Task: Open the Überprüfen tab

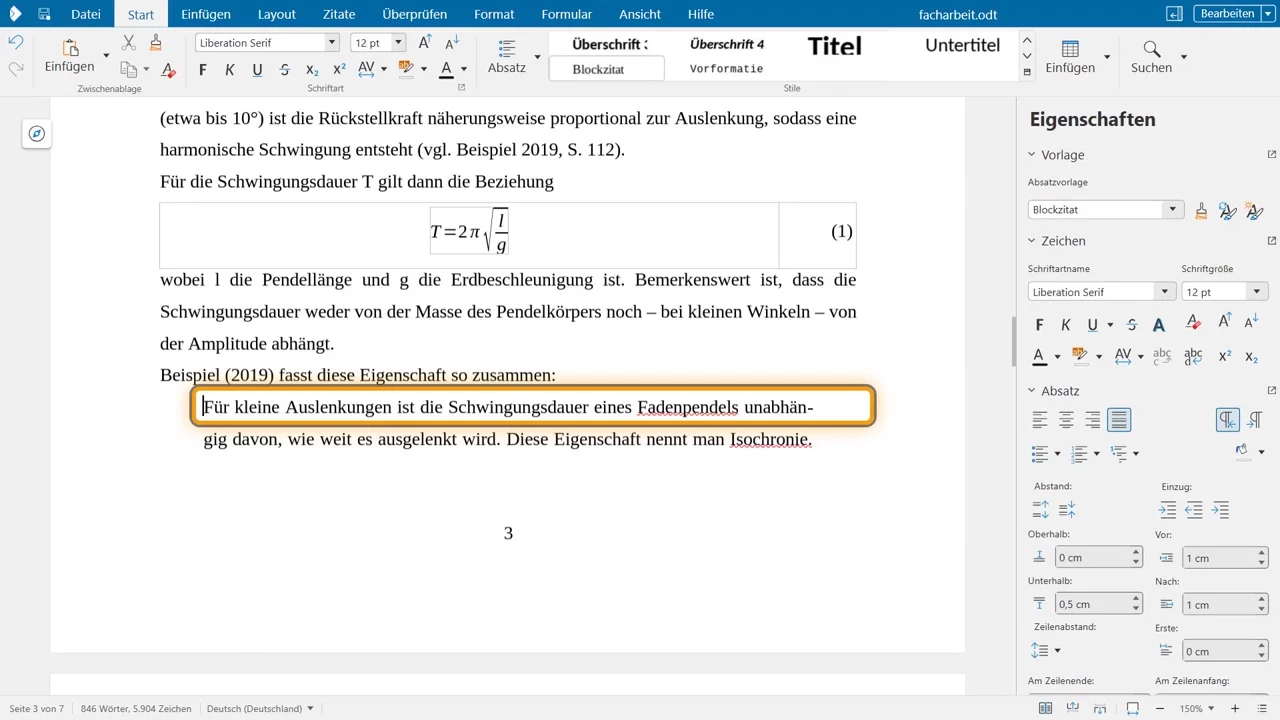Action: click(415, 14)
